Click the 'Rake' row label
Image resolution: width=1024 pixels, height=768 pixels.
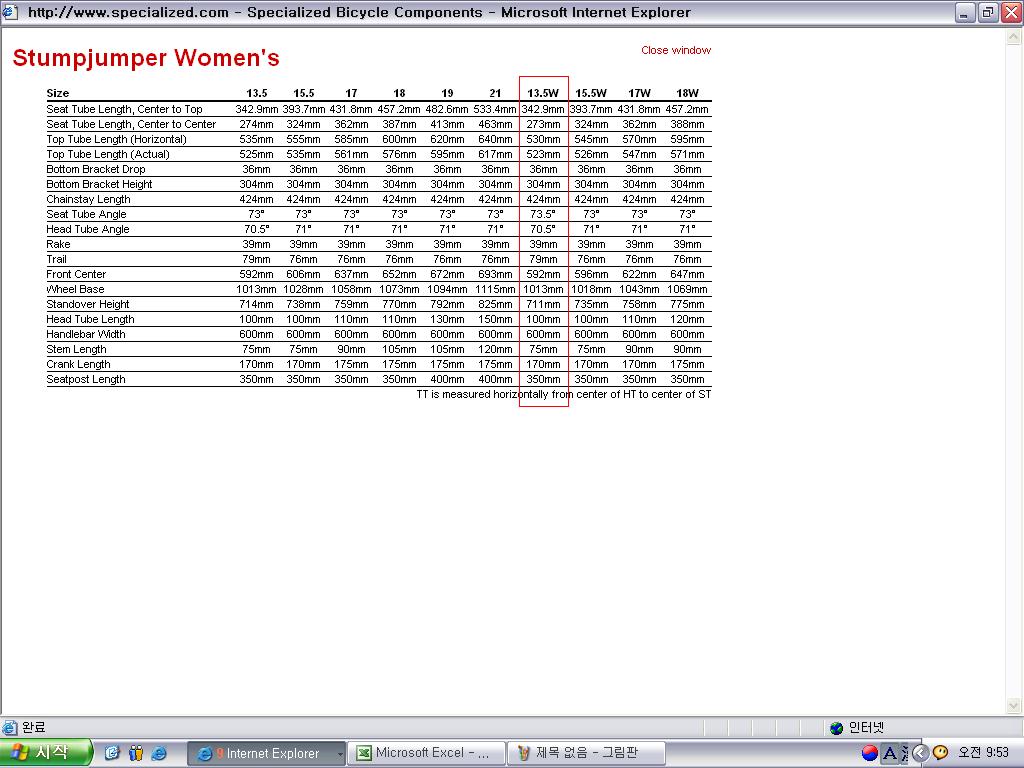click(x=58, y=244)
